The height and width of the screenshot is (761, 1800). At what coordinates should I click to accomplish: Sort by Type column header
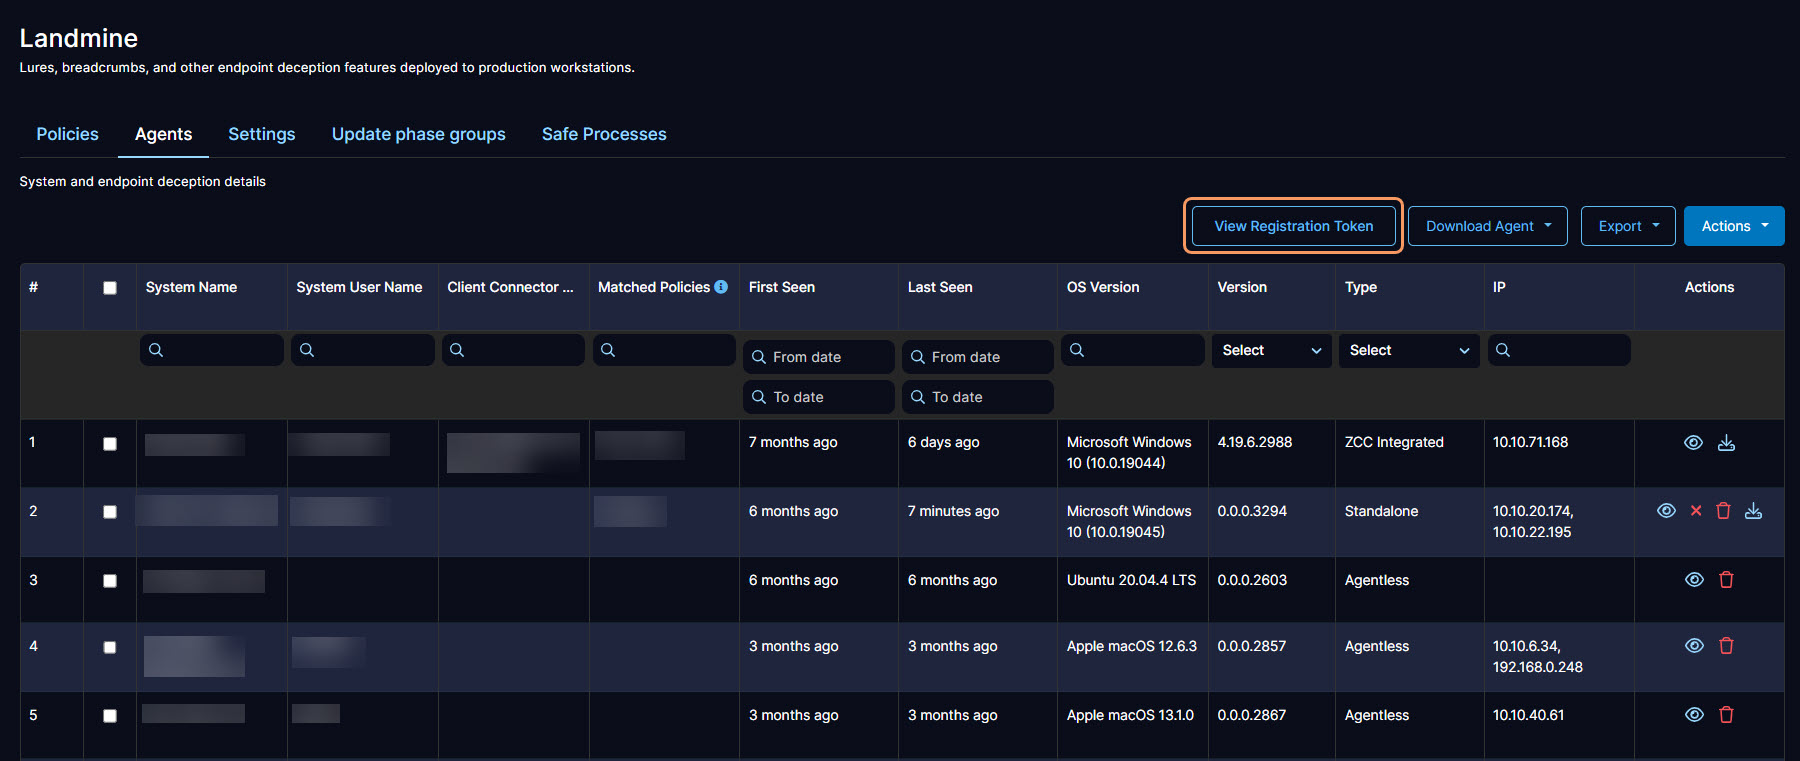pos(1361,287)
